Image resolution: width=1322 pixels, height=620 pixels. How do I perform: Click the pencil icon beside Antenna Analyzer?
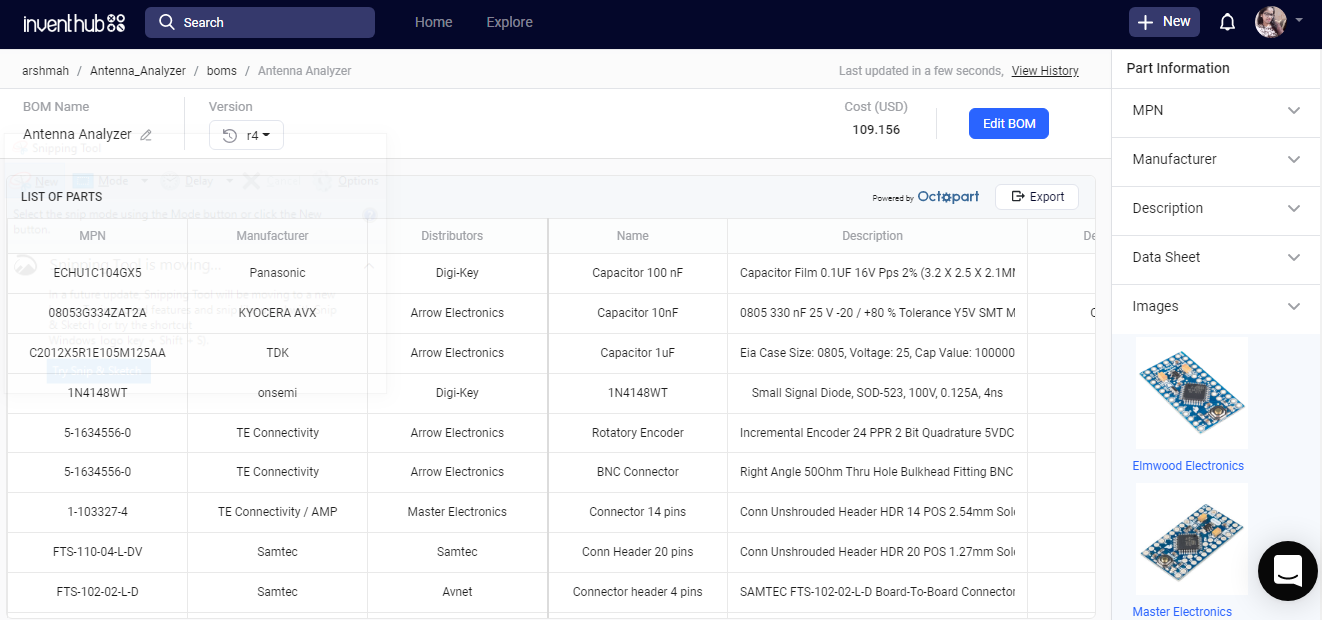click(146, 134)
